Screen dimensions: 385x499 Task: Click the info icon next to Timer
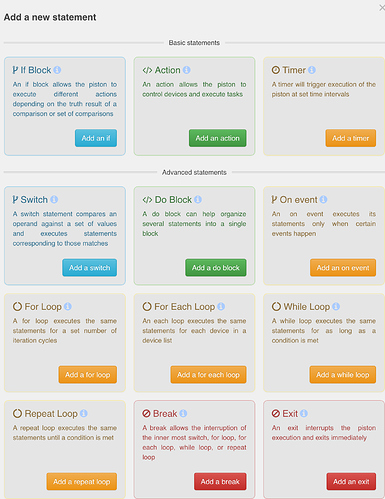(312, 70)
